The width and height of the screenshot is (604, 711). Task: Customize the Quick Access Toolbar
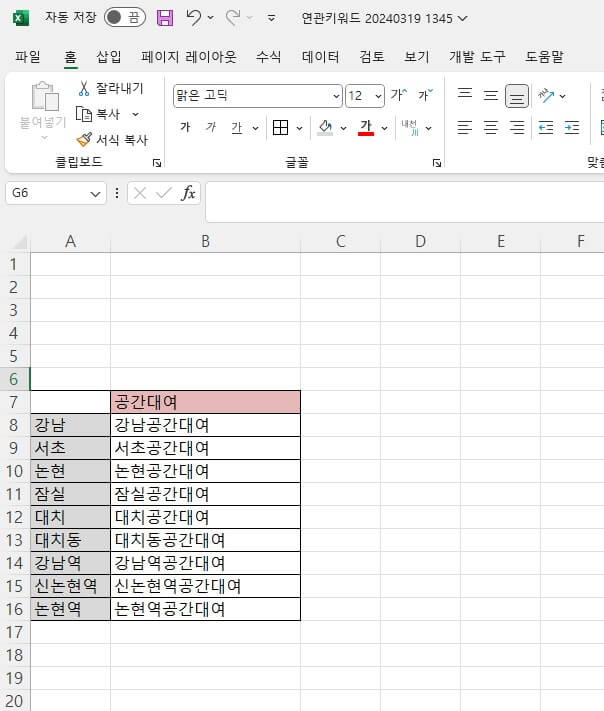272,18
